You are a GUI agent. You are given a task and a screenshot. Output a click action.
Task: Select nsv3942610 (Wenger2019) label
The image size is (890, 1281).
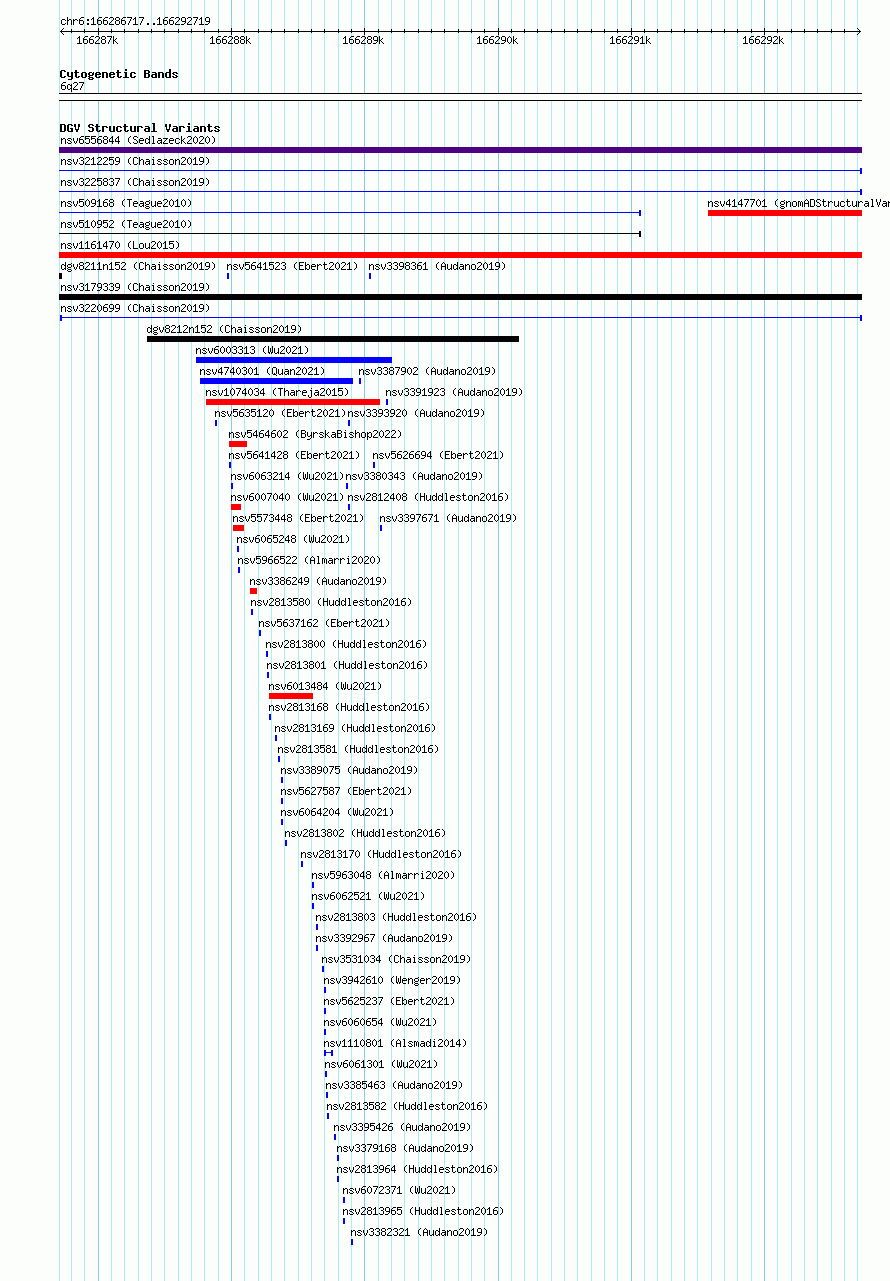click(393, 980)
